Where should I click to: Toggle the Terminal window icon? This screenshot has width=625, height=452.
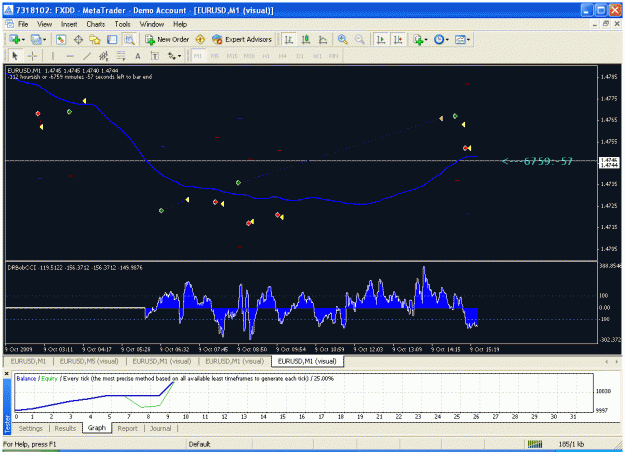click(x=112, y=39)
